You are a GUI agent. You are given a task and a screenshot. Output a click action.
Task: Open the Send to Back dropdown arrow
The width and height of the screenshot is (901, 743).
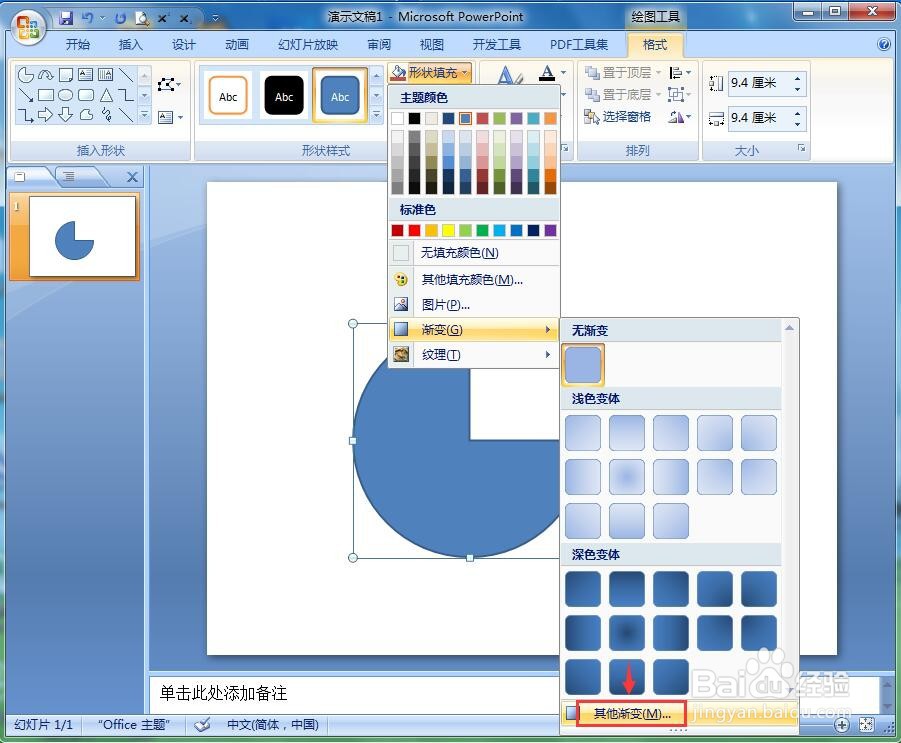point(659,94)
